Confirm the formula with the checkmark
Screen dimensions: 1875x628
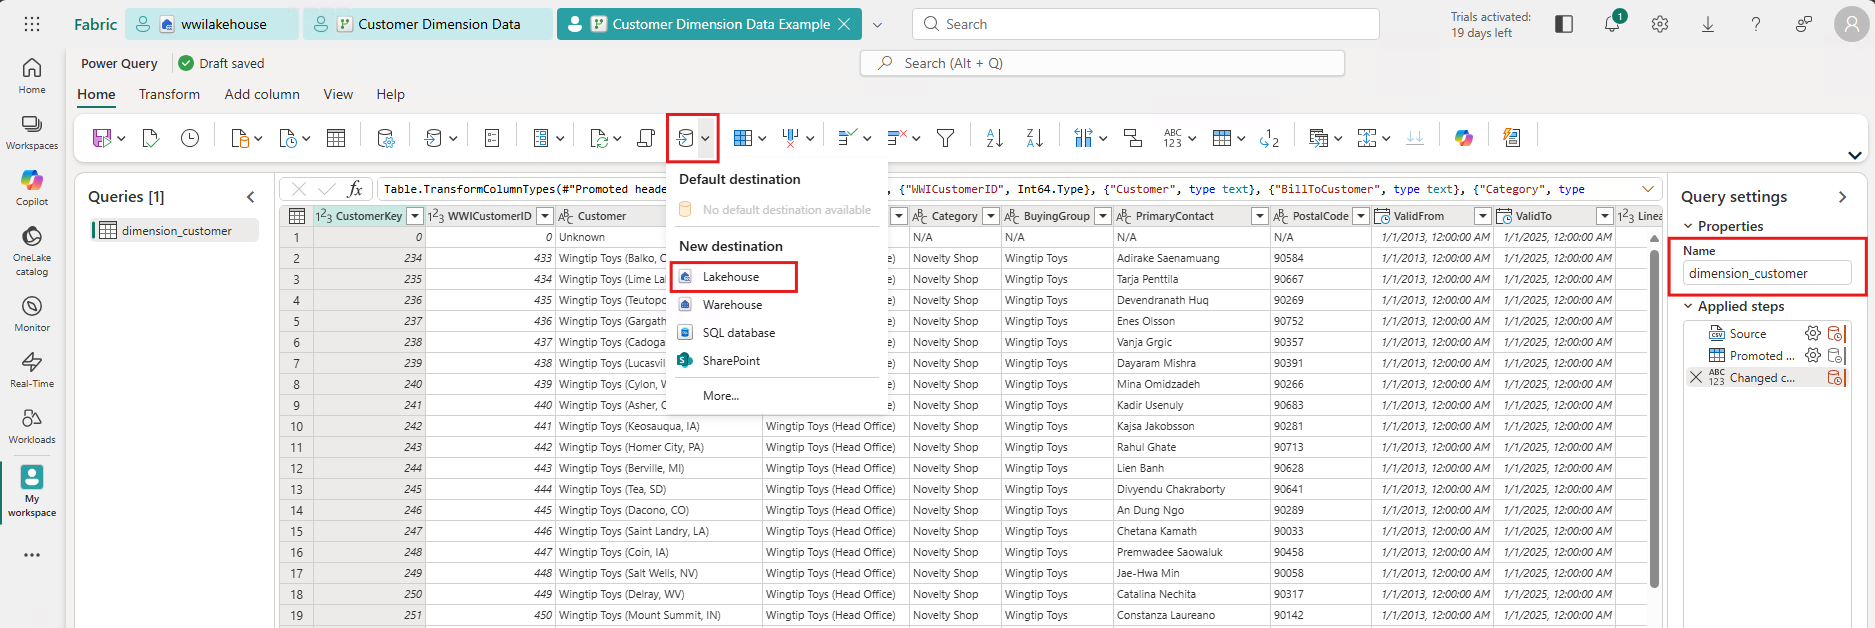(326, 189)
